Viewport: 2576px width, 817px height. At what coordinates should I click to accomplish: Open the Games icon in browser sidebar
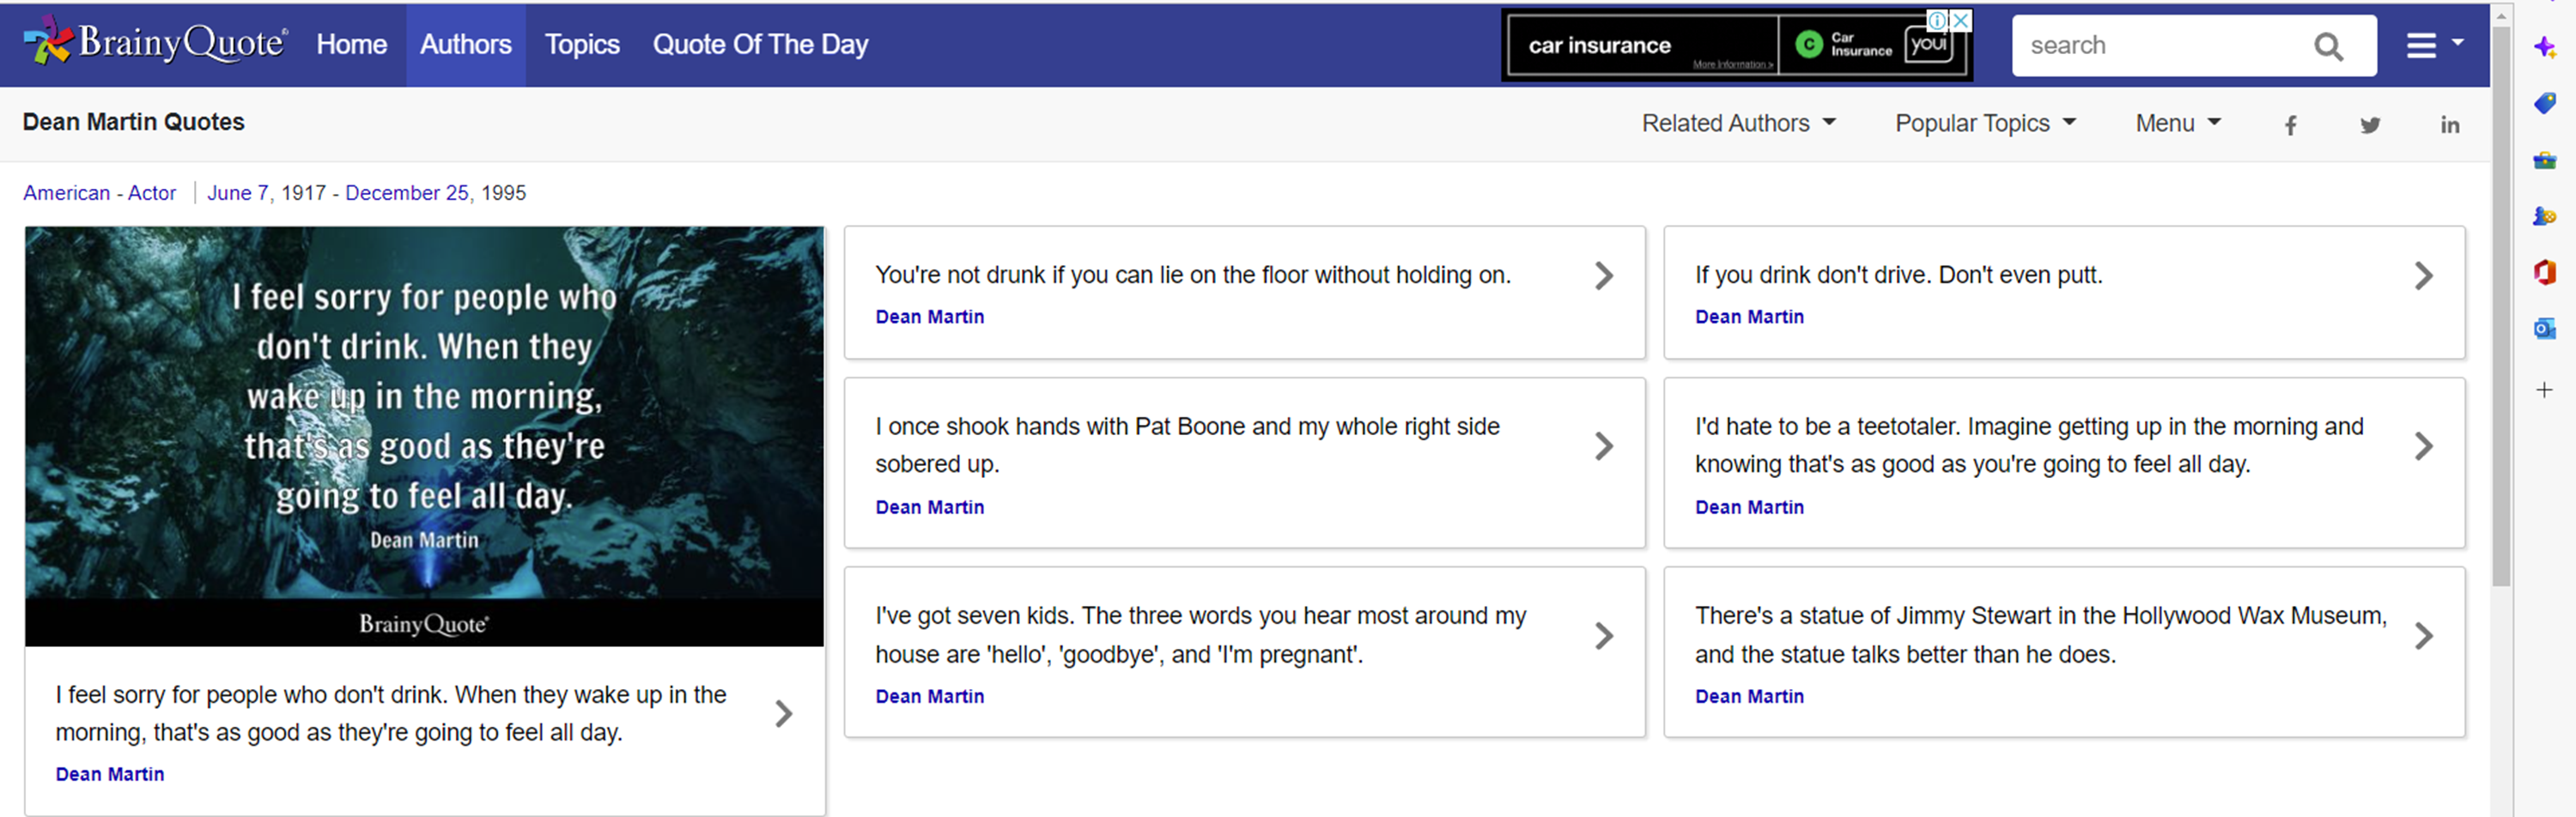tap(2544, 216)
